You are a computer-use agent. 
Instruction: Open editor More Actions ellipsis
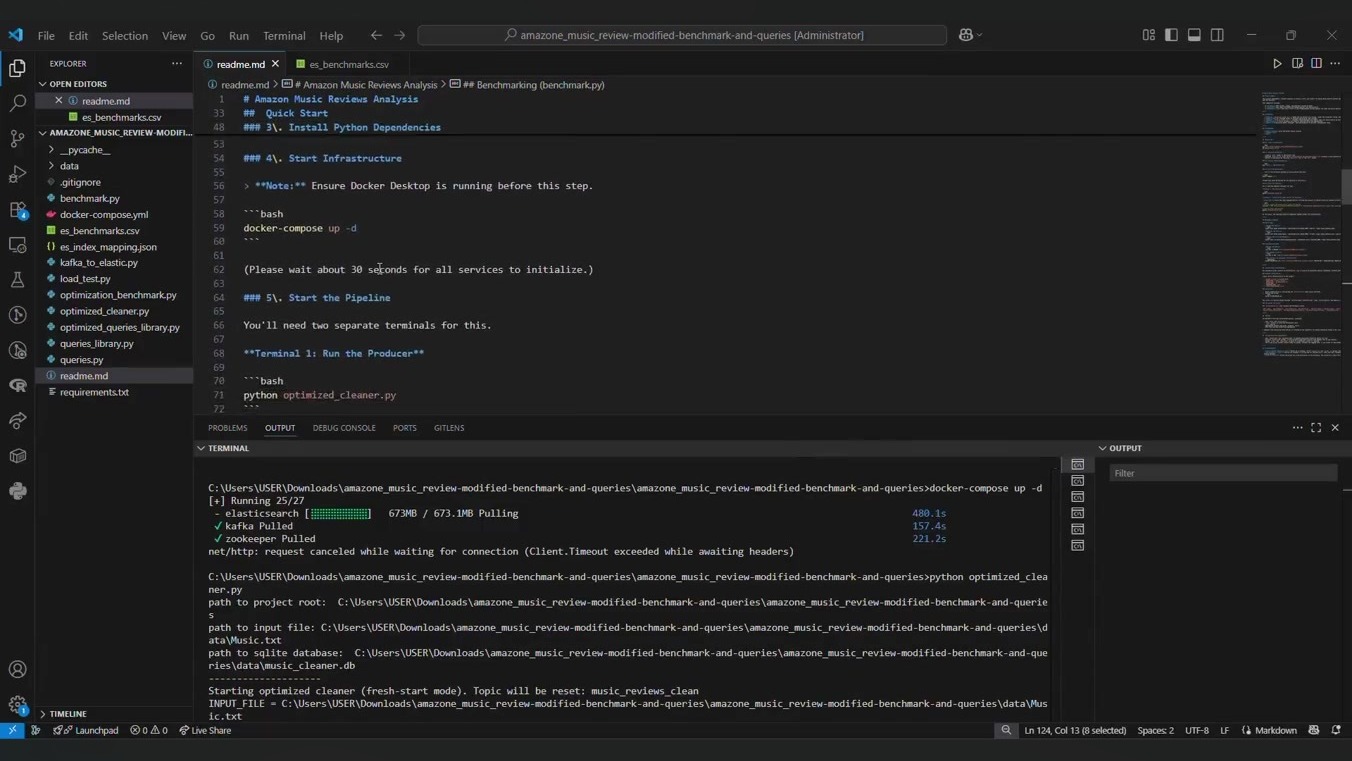click(1335, 64)
